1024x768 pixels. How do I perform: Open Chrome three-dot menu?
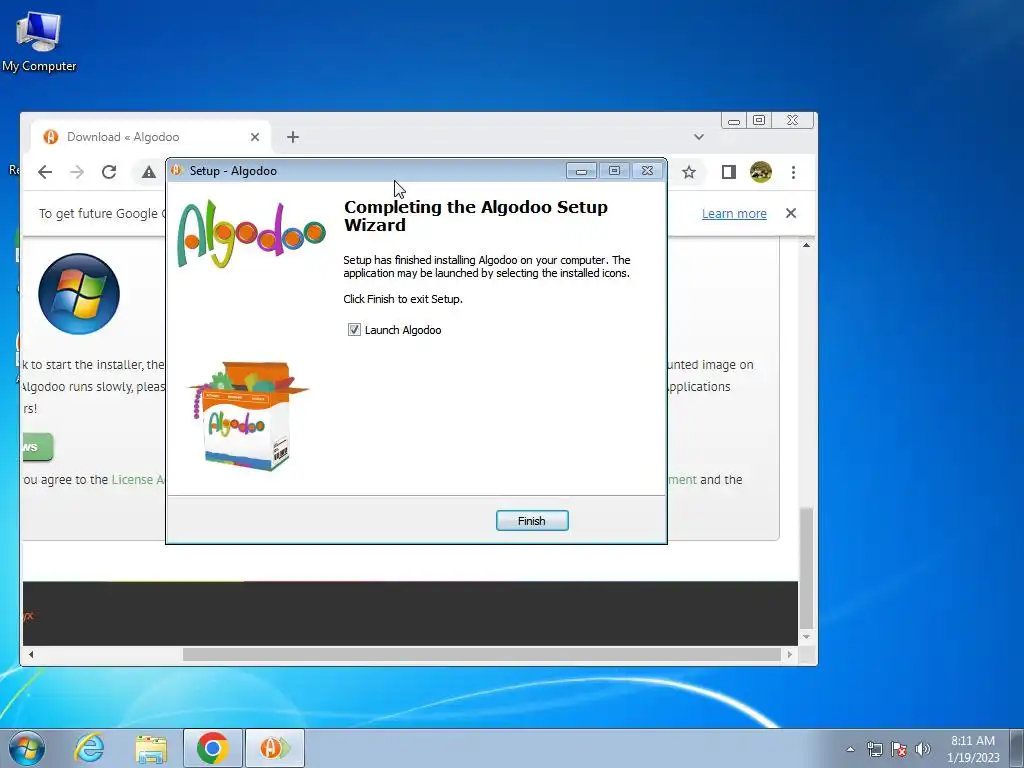[x=793, y=172]
